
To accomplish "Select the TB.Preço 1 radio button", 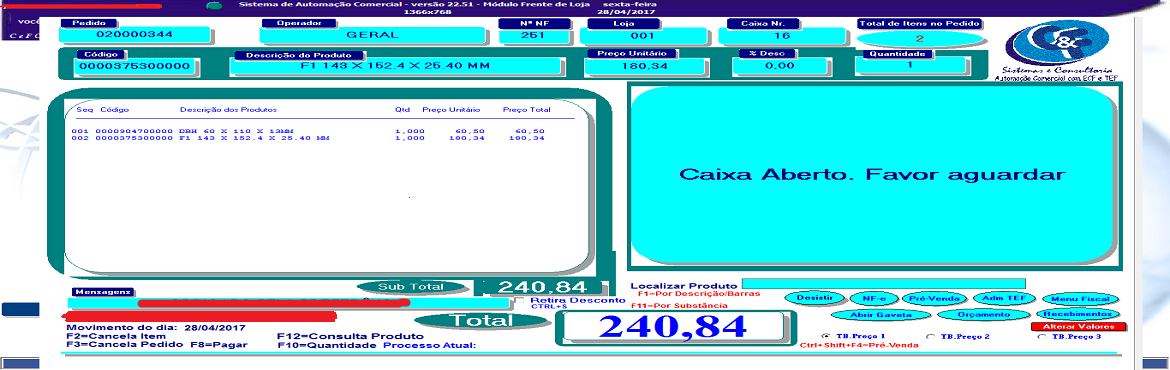I will (825, 336).
